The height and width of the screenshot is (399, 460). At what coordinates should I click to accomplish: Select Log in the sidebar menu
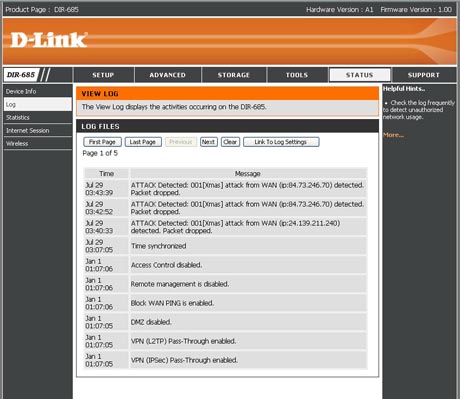[x=38, y=104]
